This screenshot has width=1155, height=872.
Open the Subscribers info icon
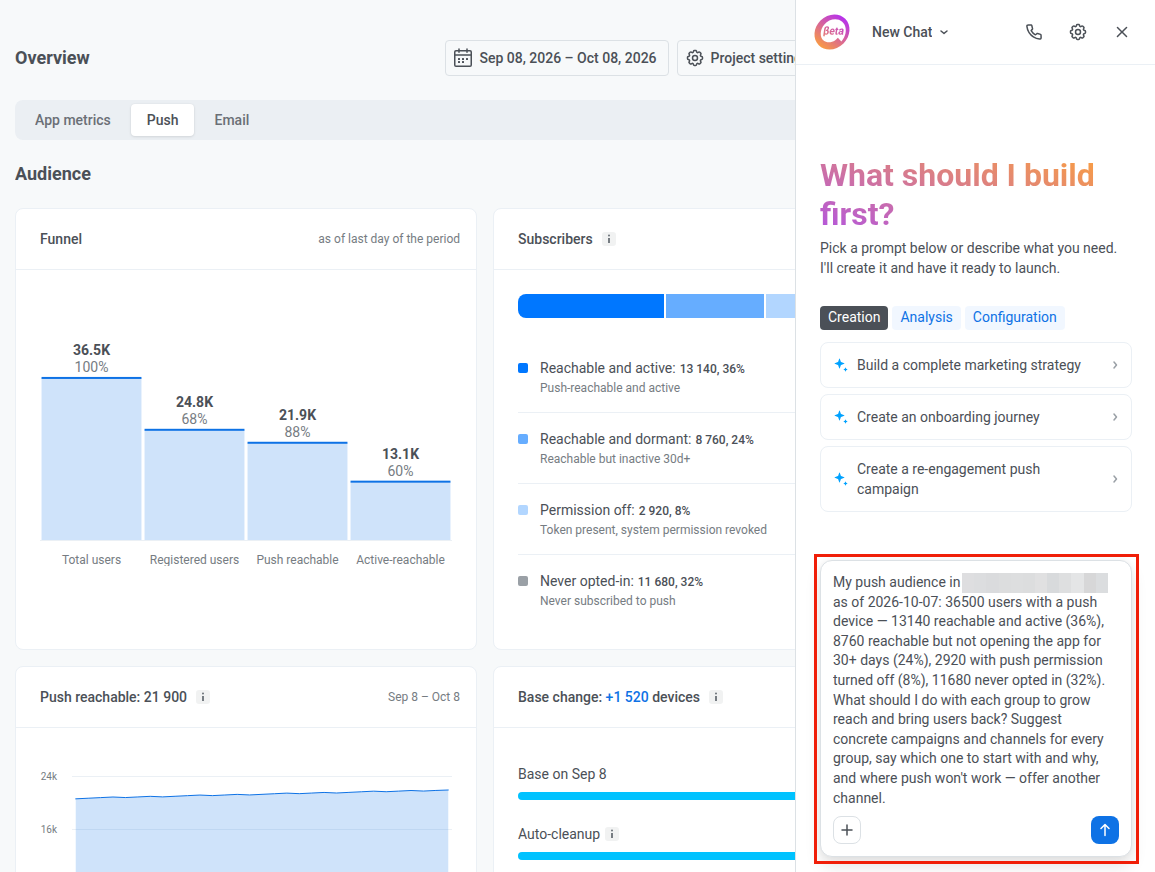tap(608, 239)
